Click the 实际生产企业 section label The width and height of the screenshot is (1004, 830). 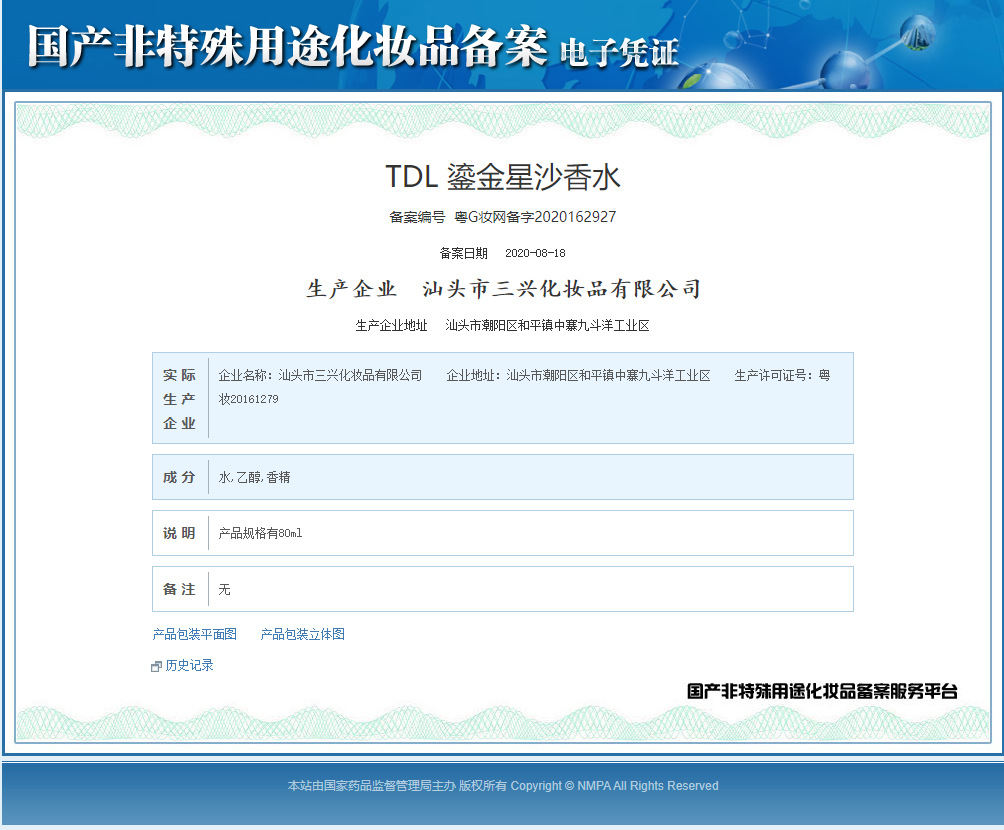coord(179,397)
